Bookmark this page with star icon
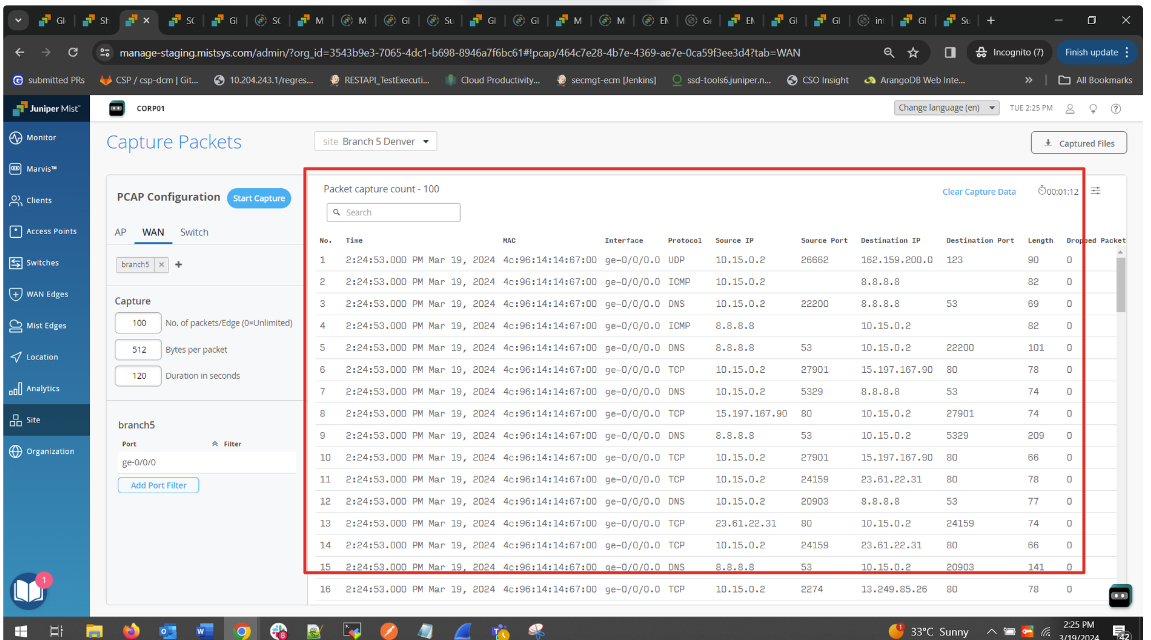Image resolution: width=1151 pixels, height=640 pixels. pos(913,52)
